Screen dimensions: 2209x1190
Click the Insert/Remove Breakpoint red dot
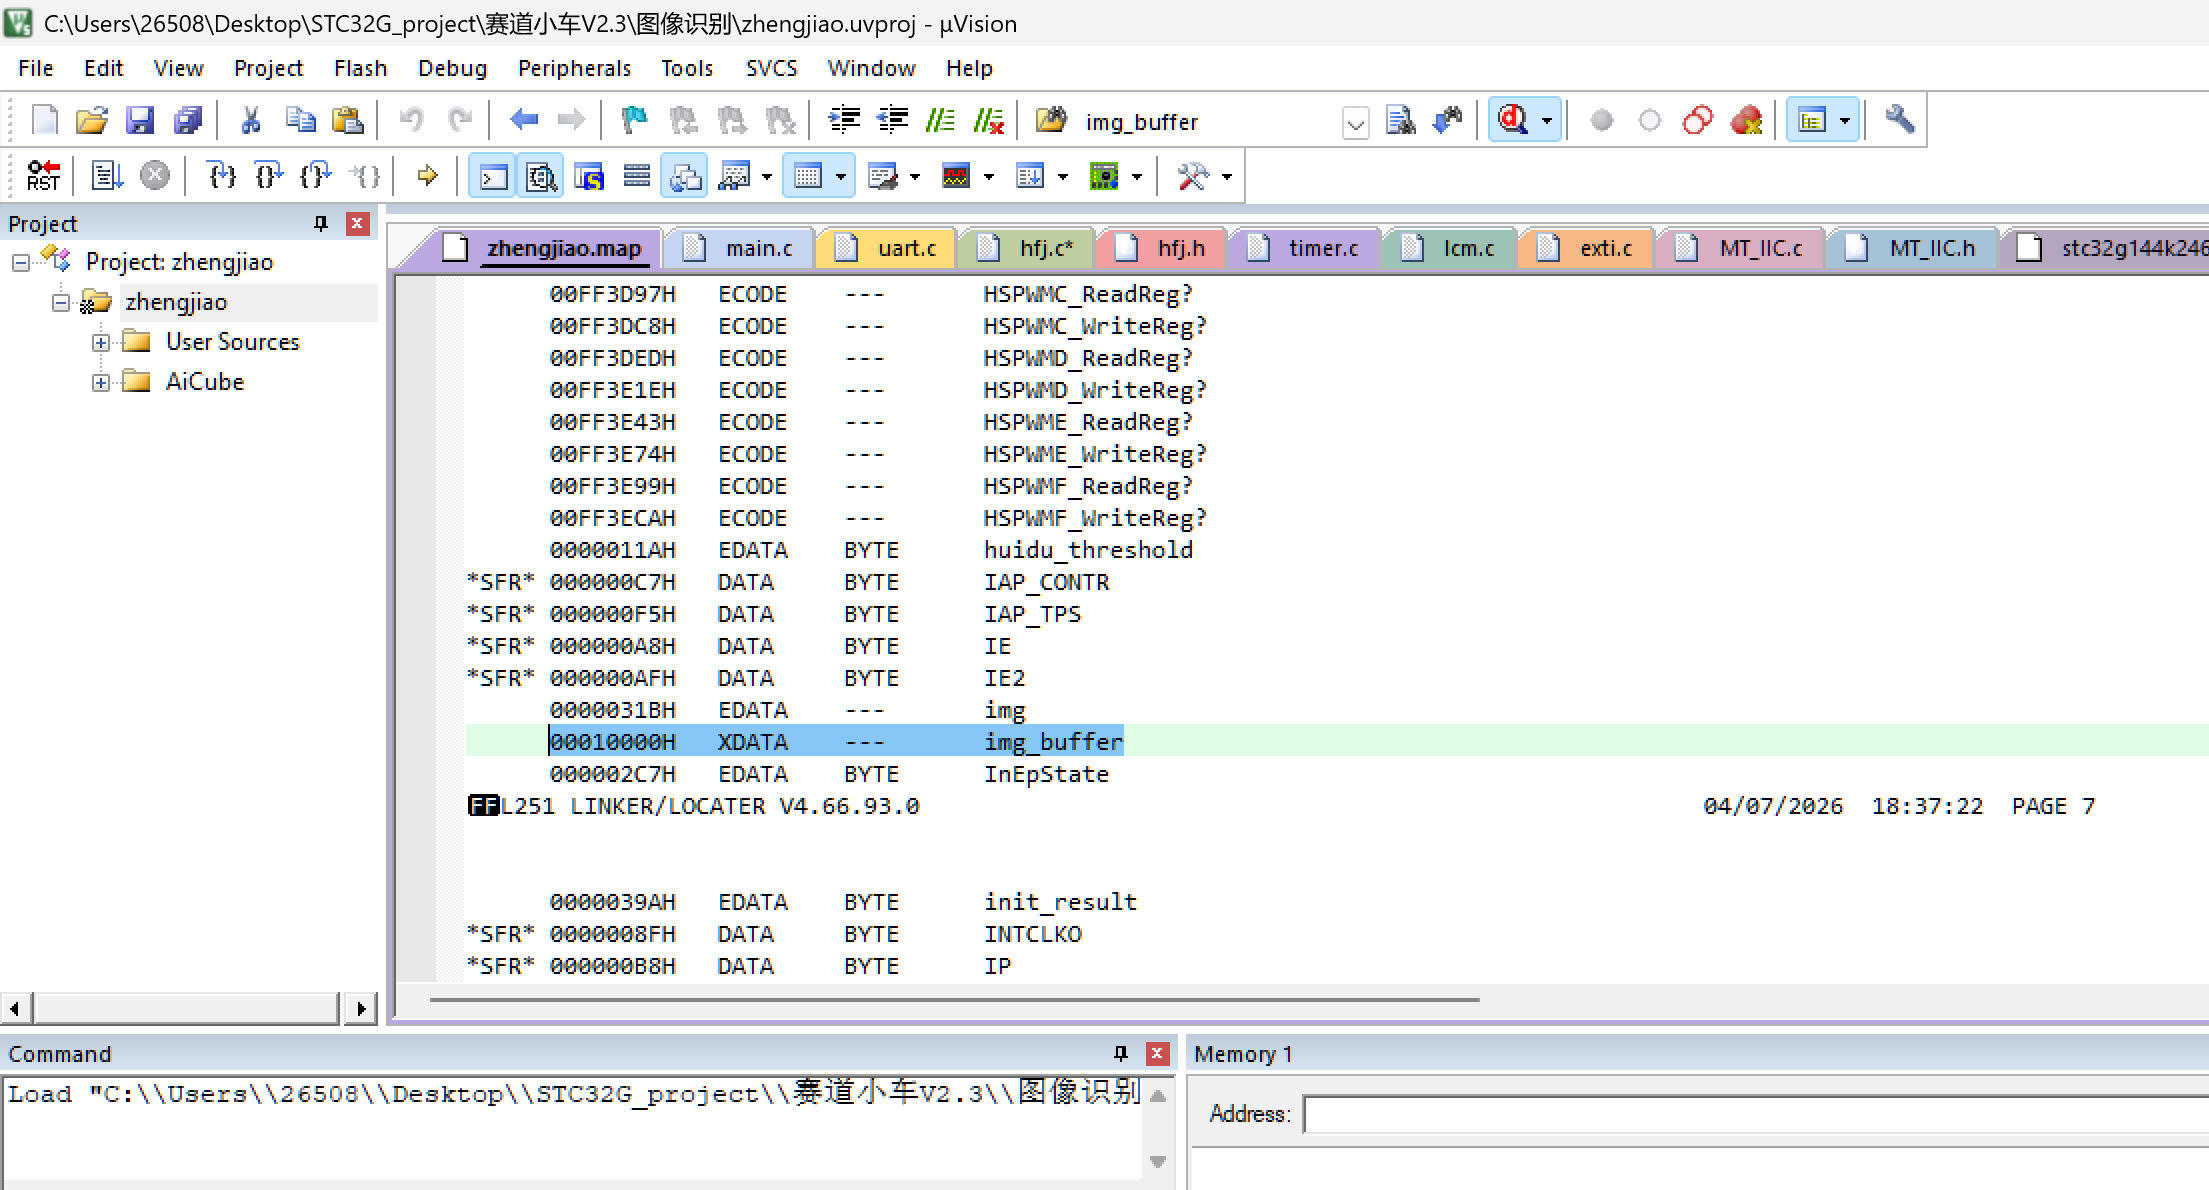[x=1601, y=121]
